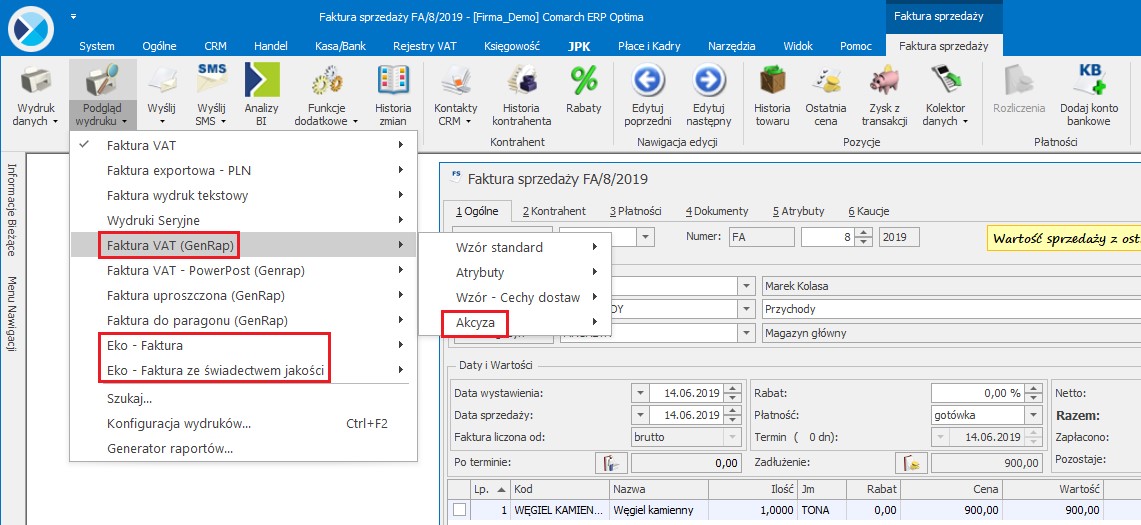Click the invoice number field showing 8
1141x525 pixels.
(828, 237)
